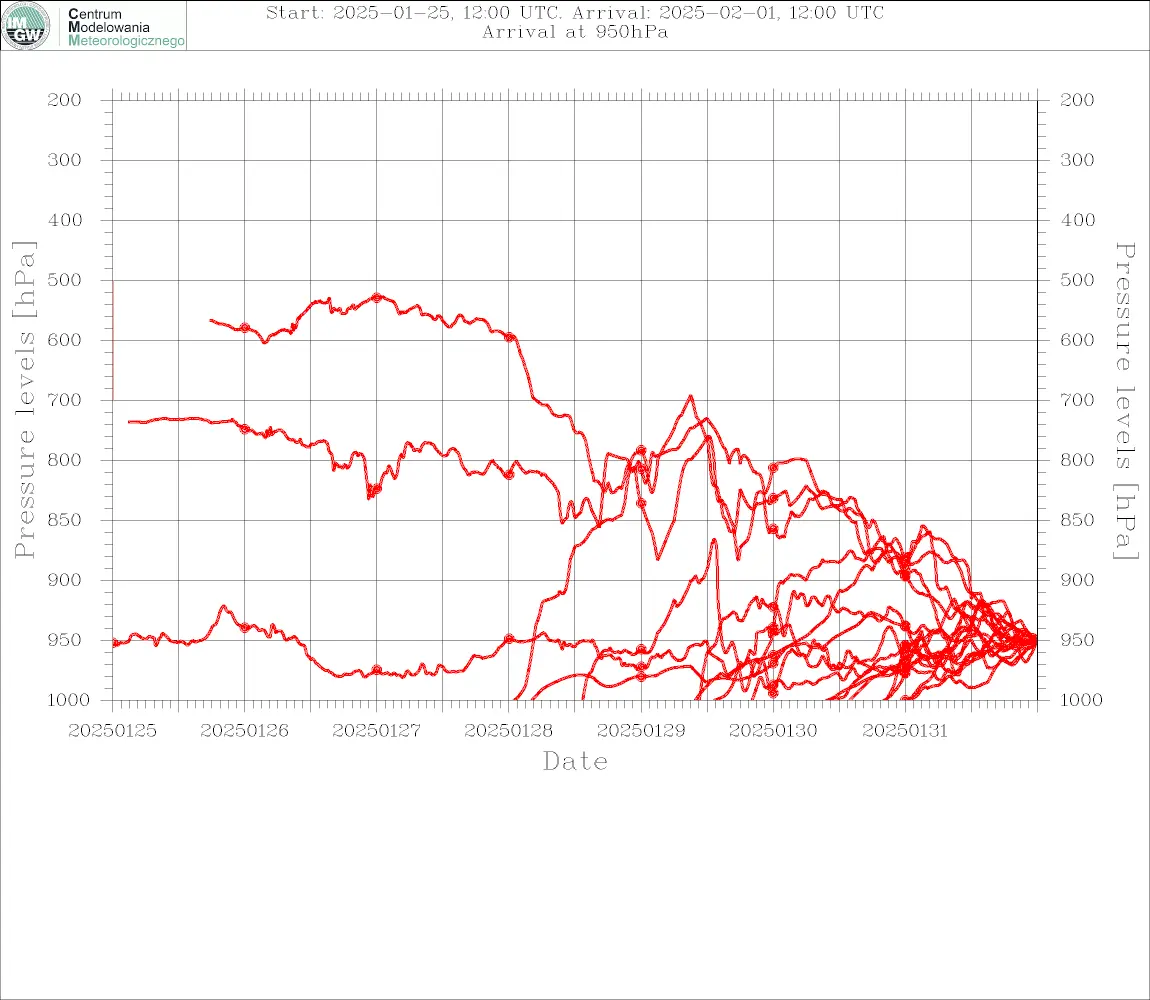Click the trajectory marker near 595 hPa on 20250128
This screenshot has height=1000, width=1150.
tap(509, 337)
